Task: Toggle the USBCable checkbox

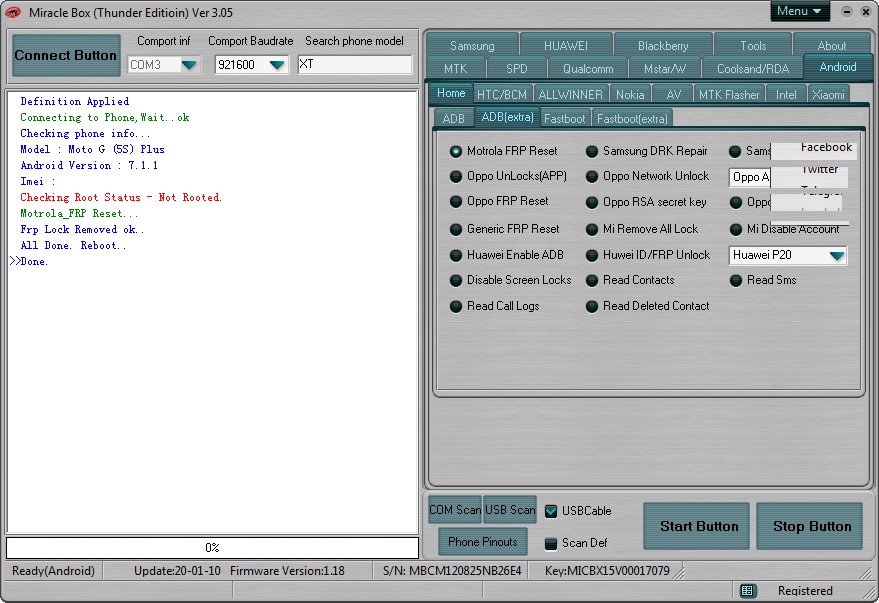Action: [551, 511]
